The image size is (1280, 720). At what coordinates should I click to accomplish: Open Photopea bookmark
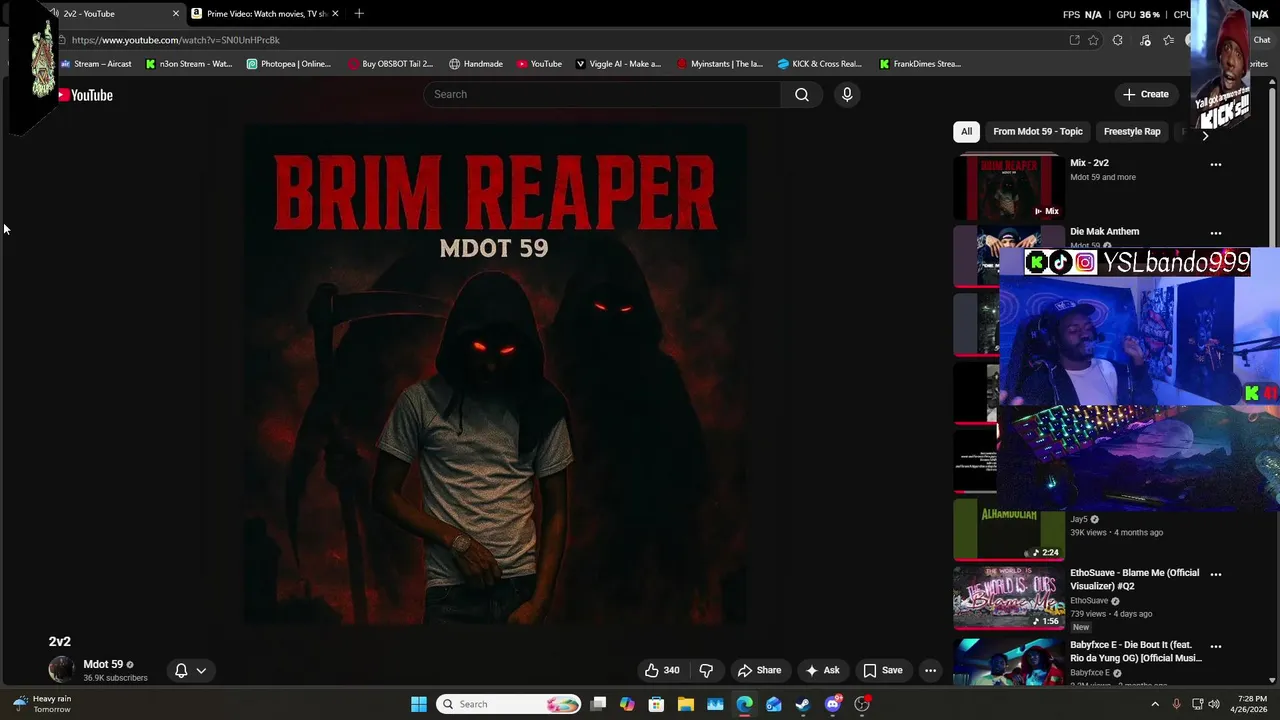pos(289,64)
